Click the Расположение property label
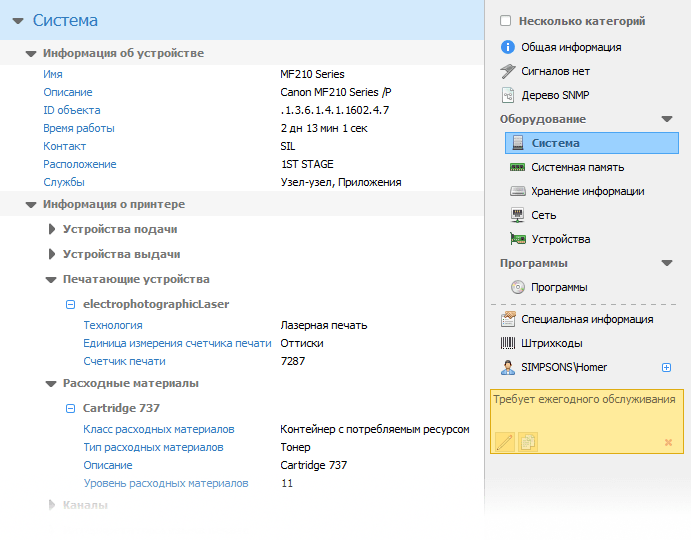 pyautogui.click(x=80, y=164)
